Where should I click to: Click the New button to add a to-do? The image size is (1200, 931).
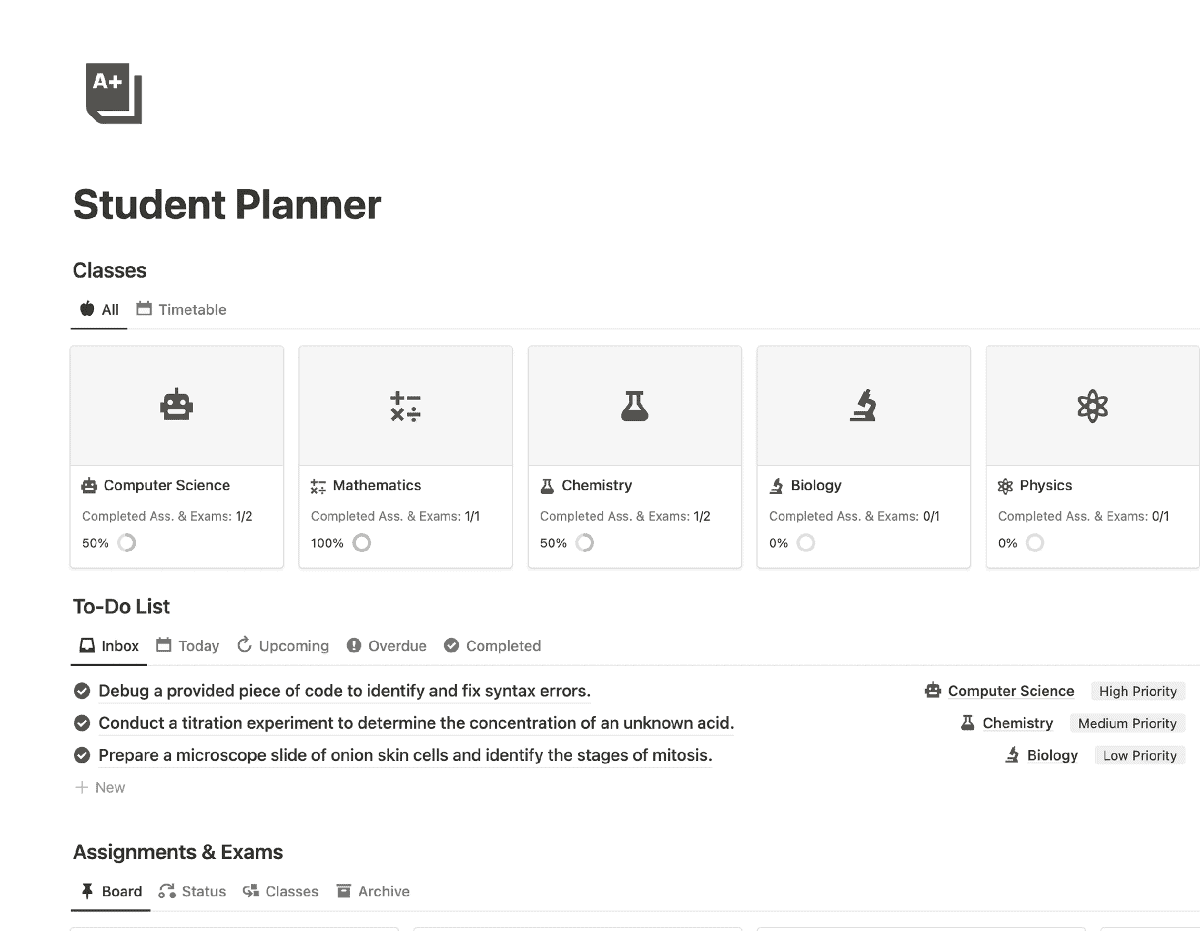[x=100, y=787]
